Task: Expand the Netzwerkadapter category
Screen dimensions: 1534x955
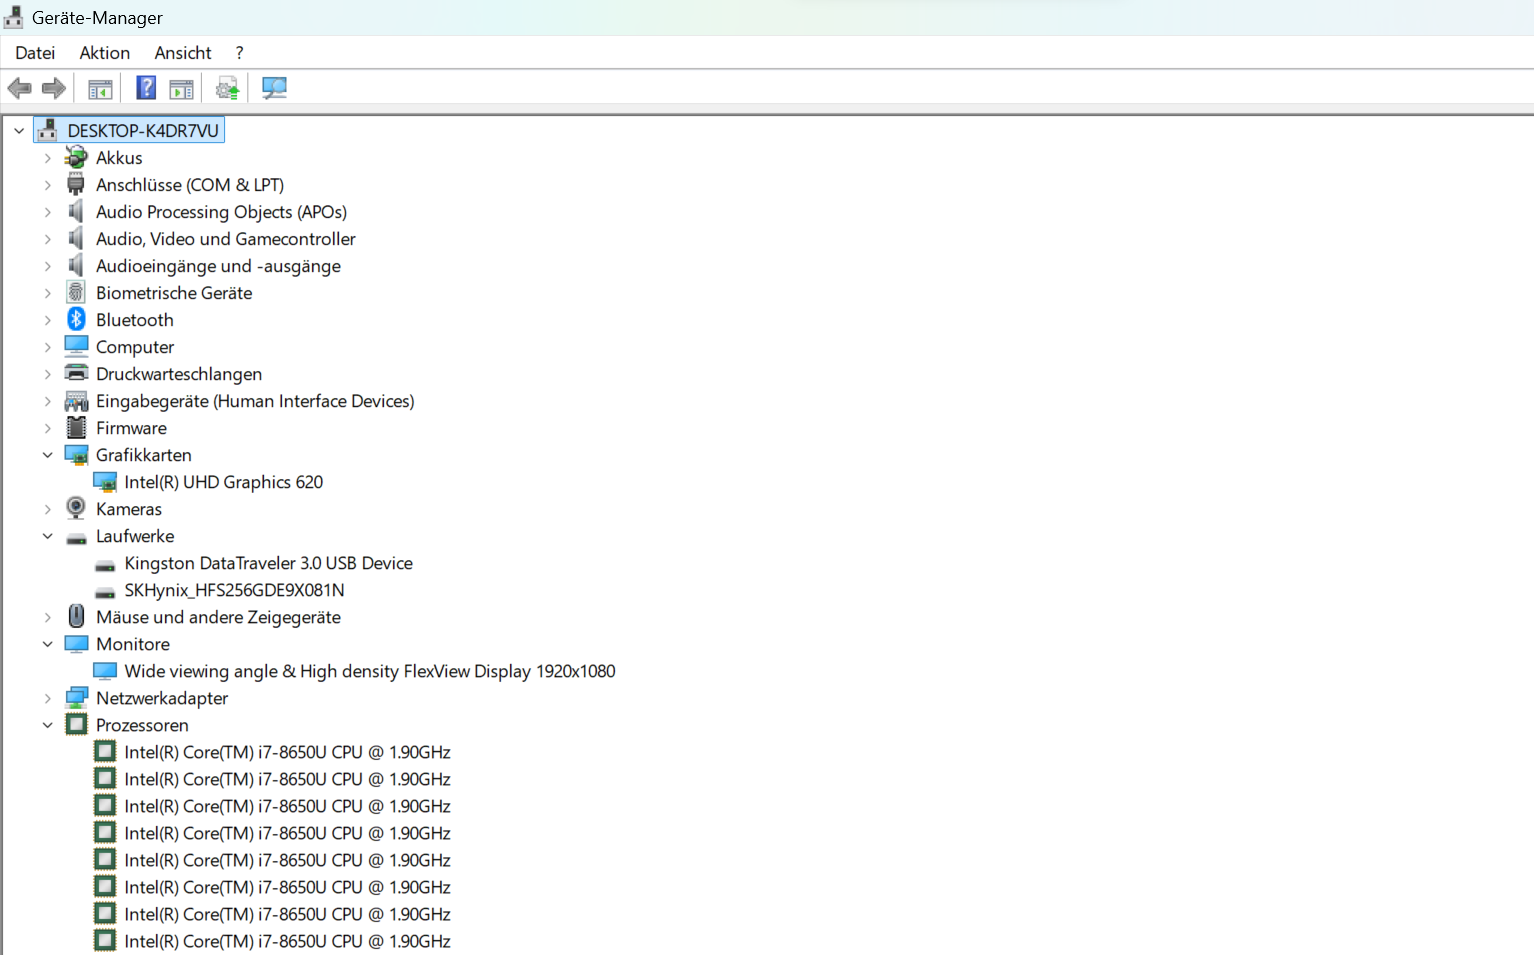Action: (x=48, y=698)
